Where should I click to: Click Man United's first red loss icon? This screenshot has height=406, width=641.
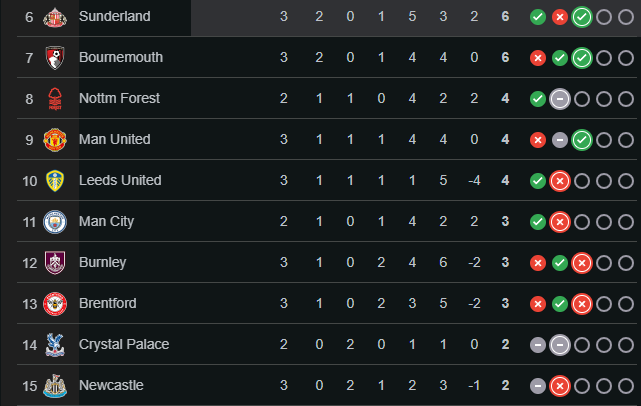(x=538, y=140)
